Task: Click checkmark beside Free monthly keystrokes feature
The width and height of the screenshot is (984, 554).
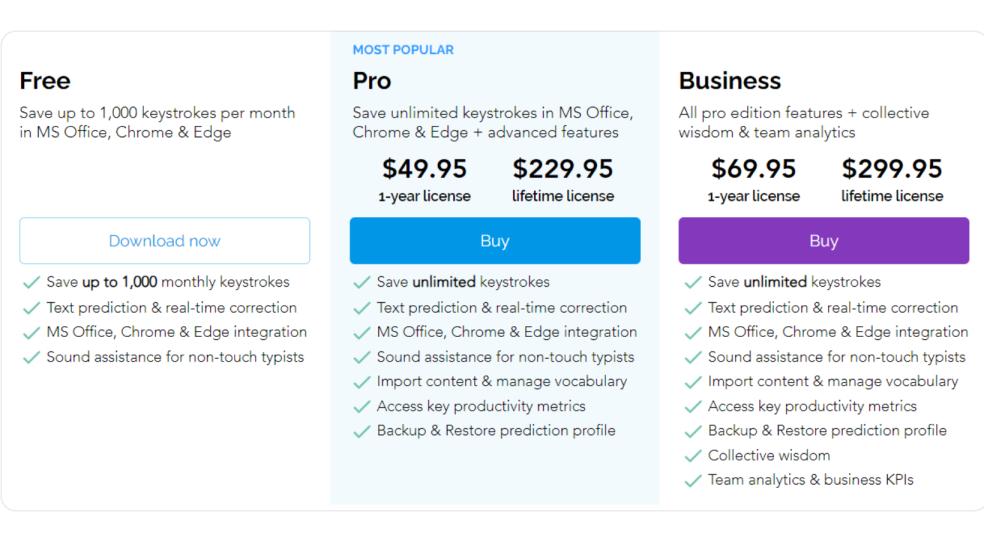Action: point(31,283)
